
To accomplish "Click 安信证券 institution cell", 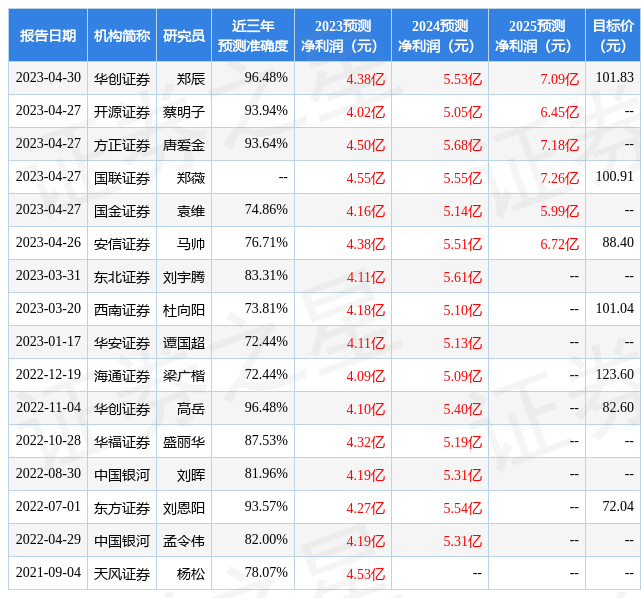I will pyautogui.click(x=122, y=244).
